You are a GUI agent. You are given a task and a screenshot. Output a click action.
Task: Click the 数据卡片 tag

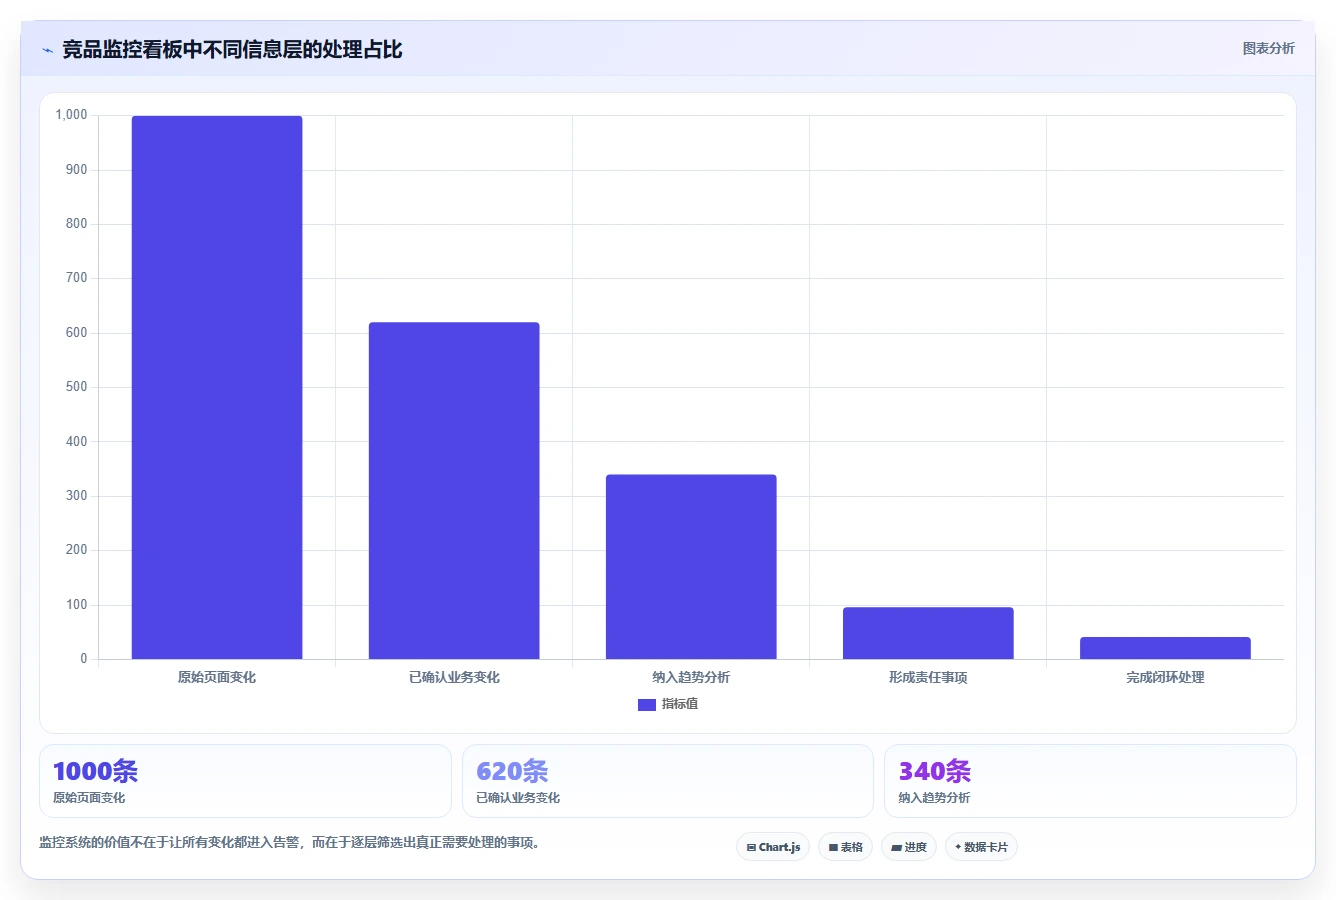pyautogui.click(x=981, y=847)
